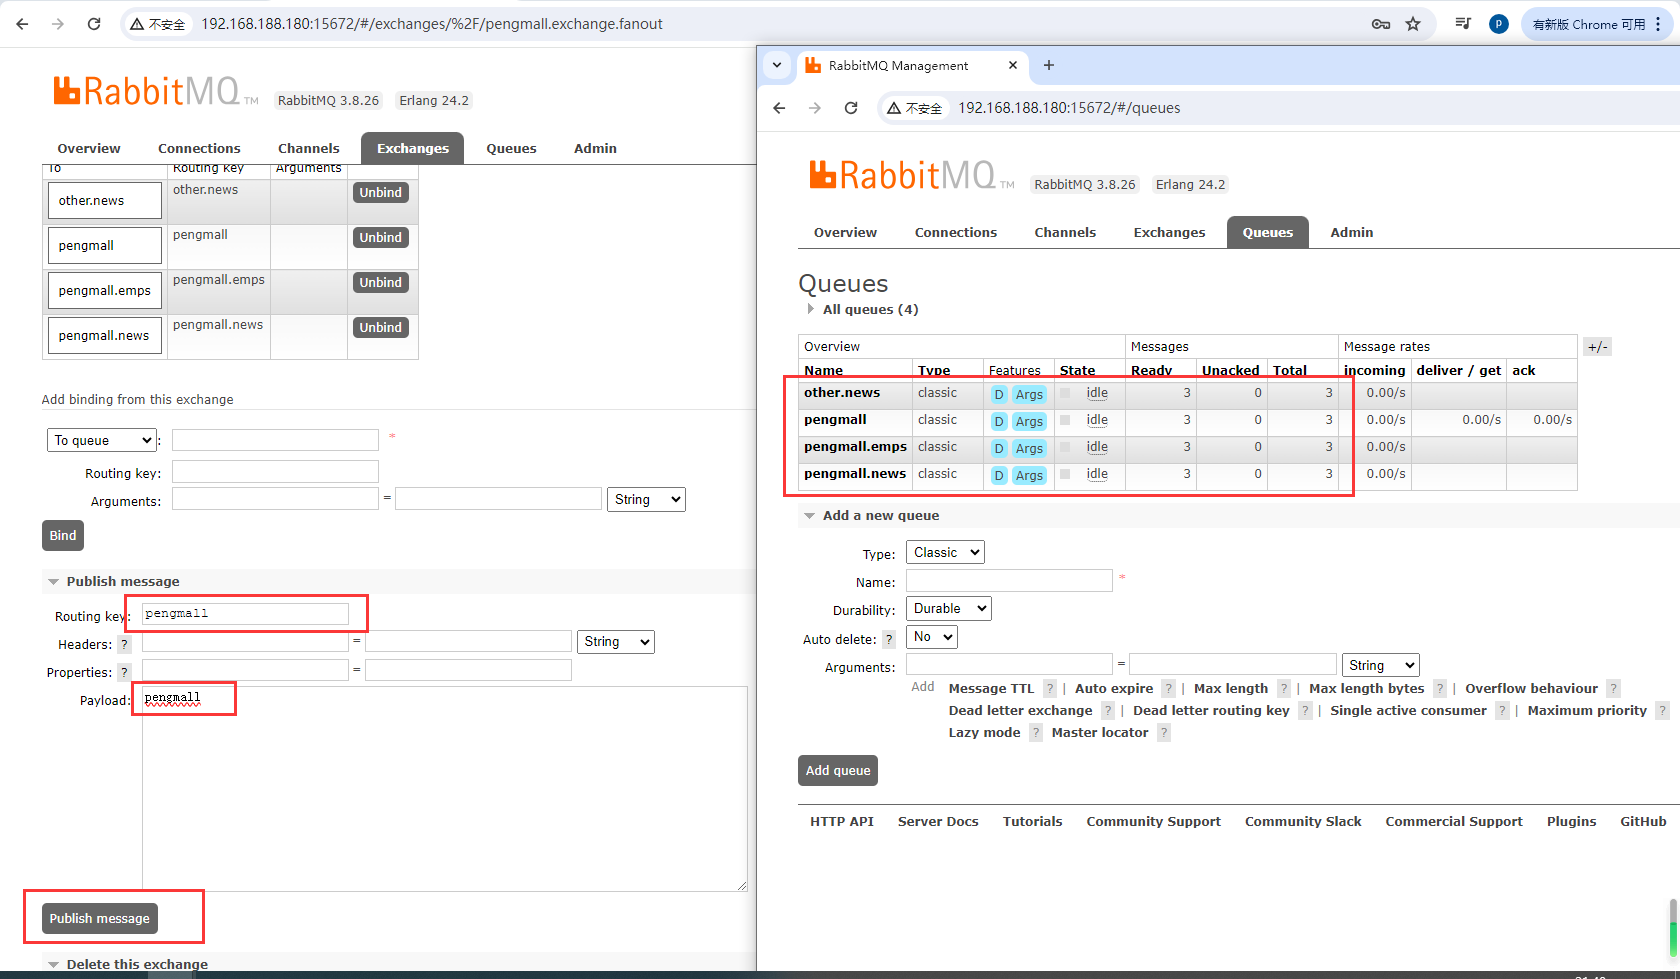Open the binding Arguments String type dropdown

pos(646,499)
